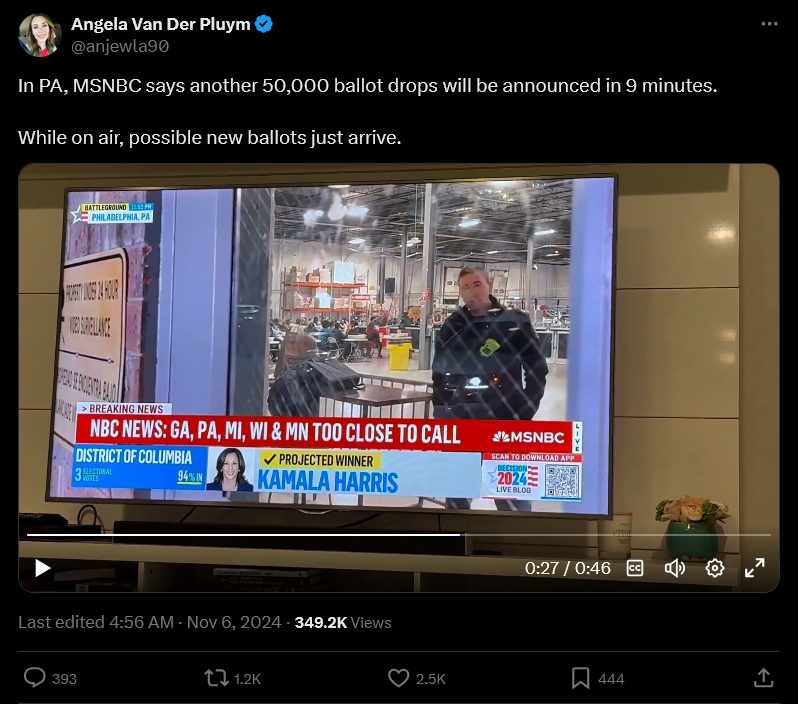798x704 pixels.
Task: Click the 349.2K Views count
Action: [x=343, y=622]
